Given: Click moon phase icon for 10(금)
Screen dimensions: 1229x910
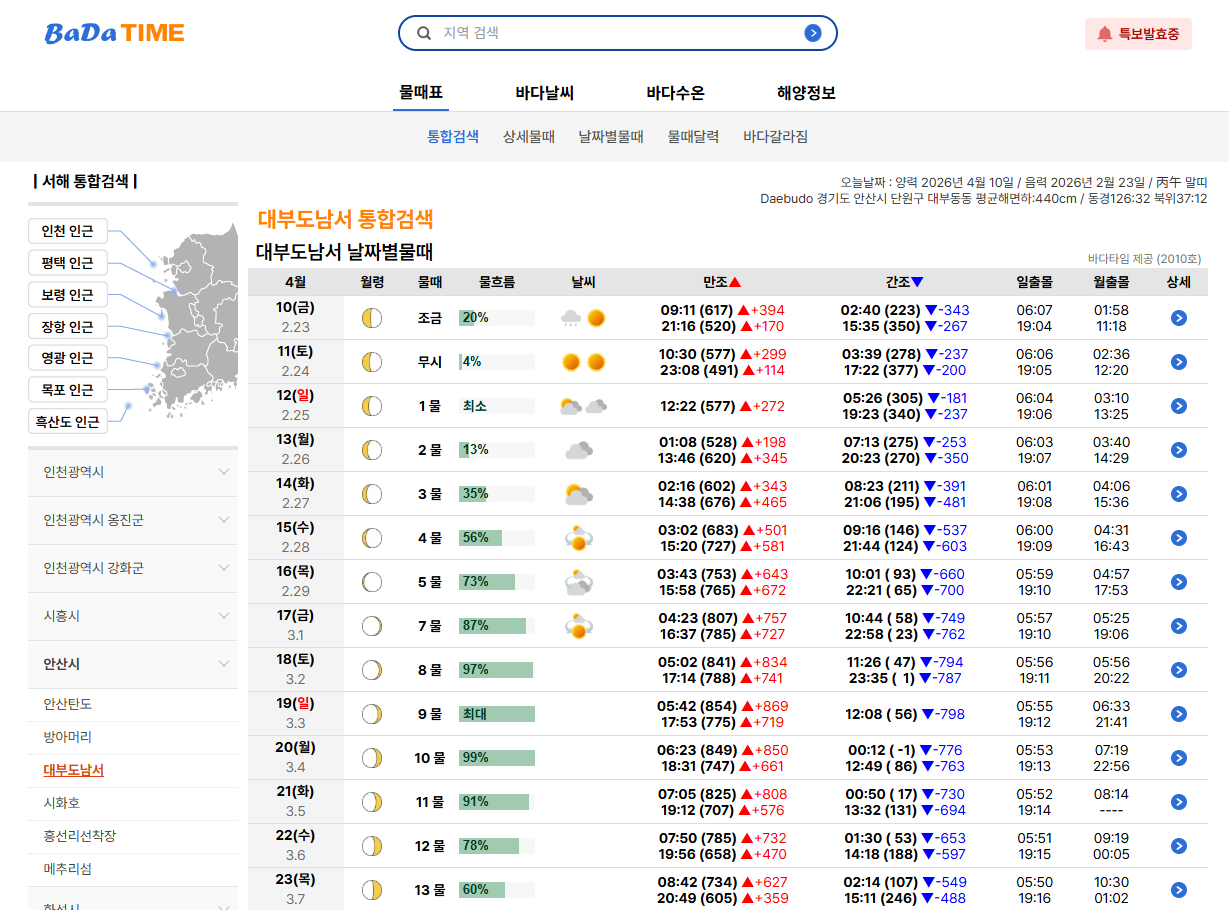Looking at the screenshot, I should coord(372,318).
